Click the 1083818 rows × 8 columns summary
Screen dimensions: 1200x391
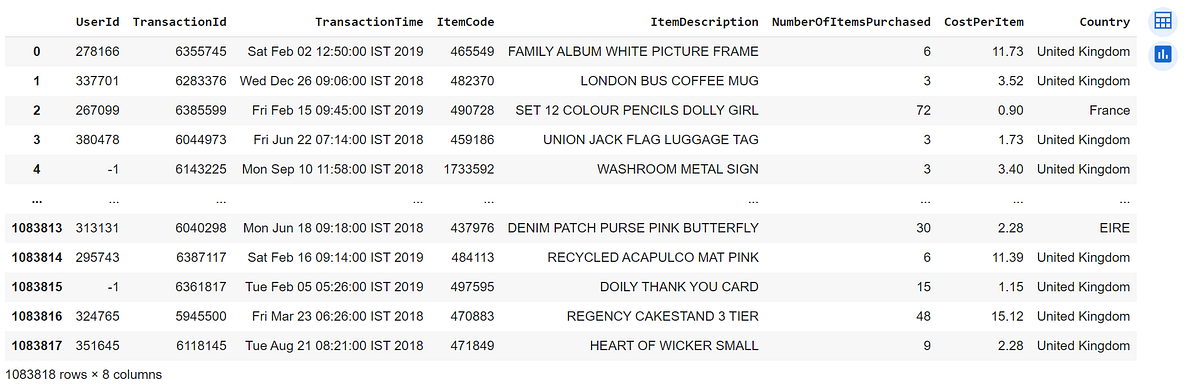tap(84, 375)
